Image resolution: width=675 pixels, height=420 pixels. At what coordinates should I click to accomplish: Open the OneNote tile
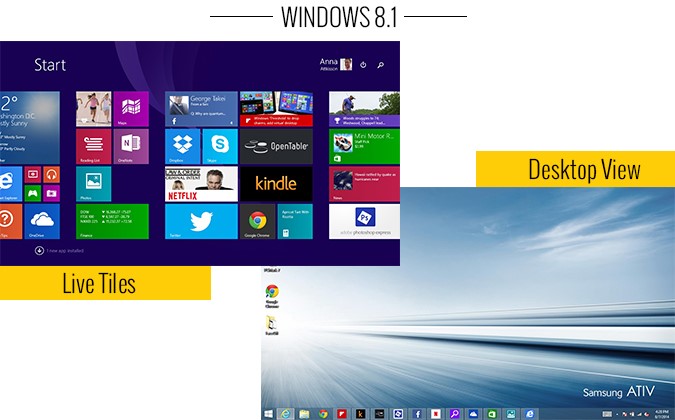[131, 146]
